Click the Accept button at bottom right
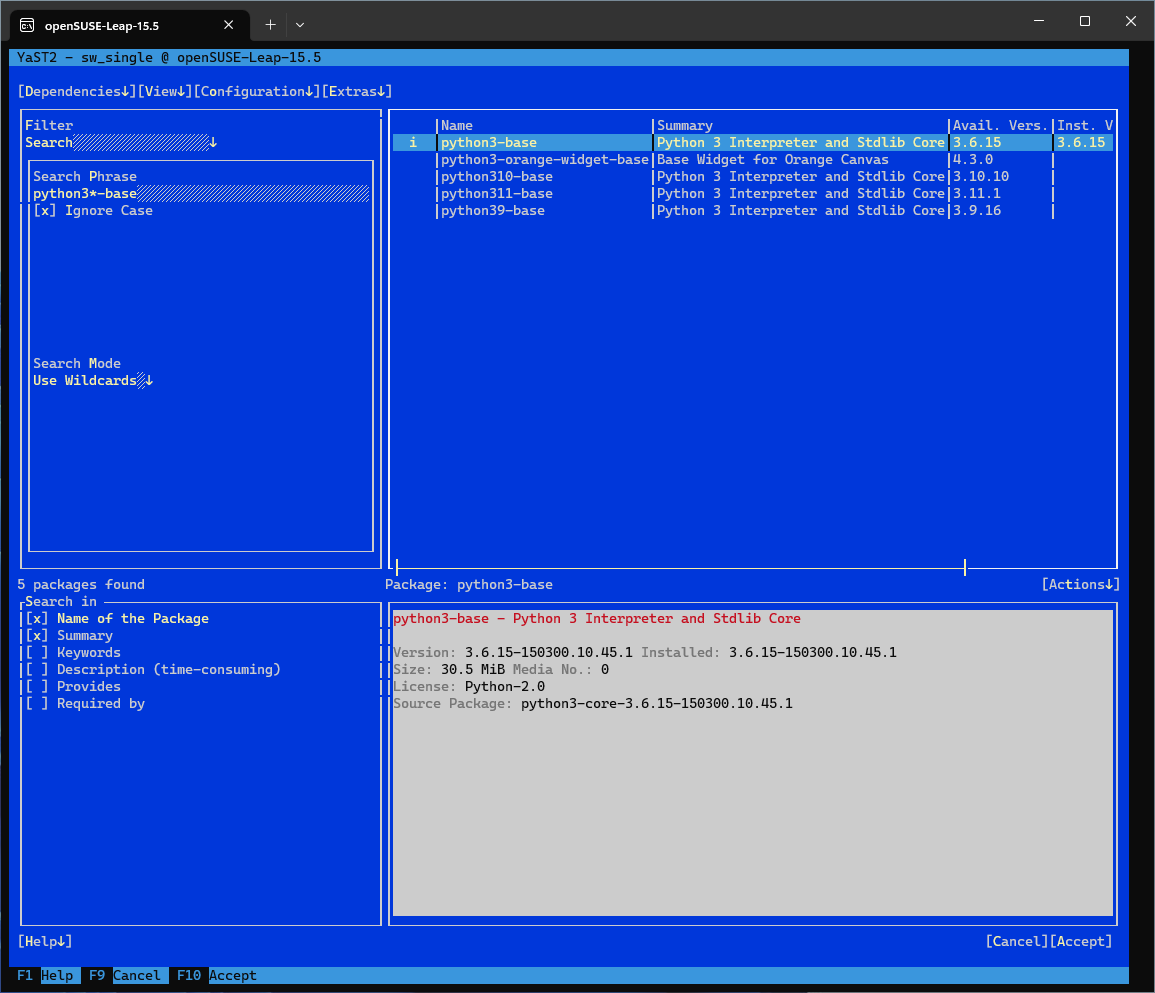 pyautogui.click(x=1081, y=941)
